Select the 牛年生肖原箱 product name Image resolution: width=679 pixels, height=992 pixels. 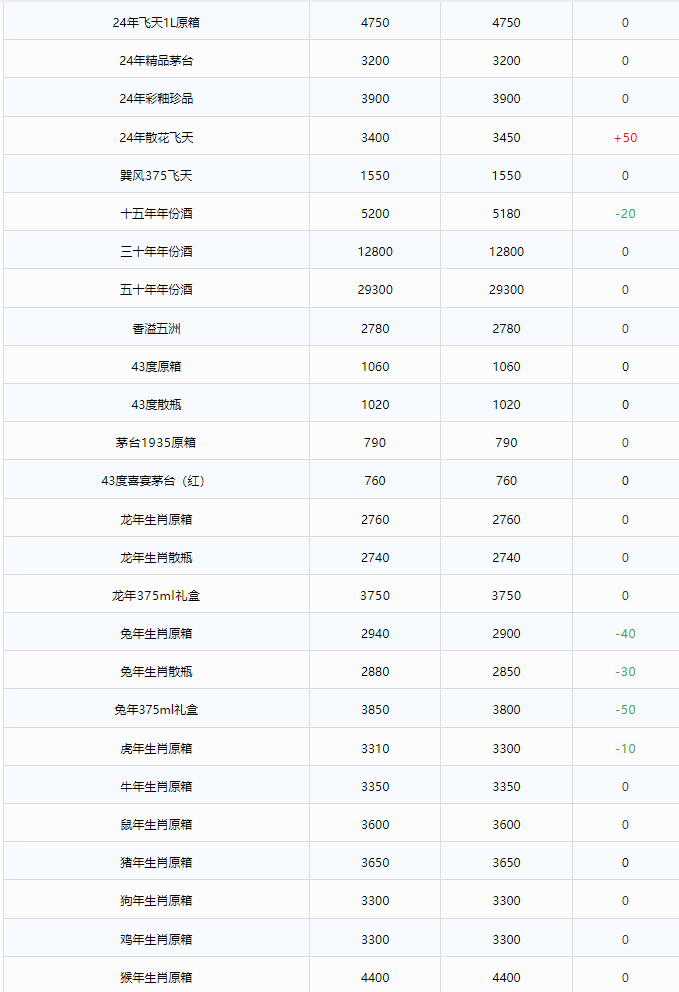click(x=156, y=787)
